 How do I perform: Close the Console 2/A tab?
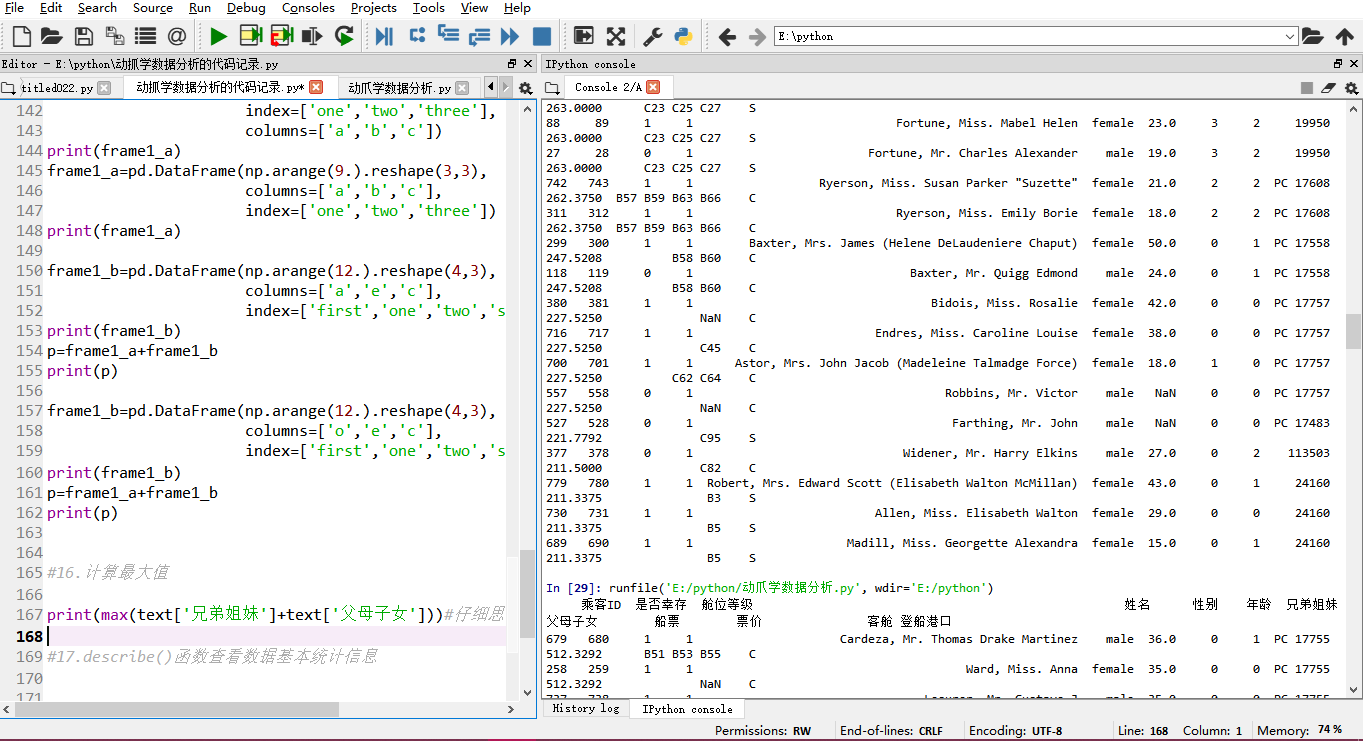(653, 88)
